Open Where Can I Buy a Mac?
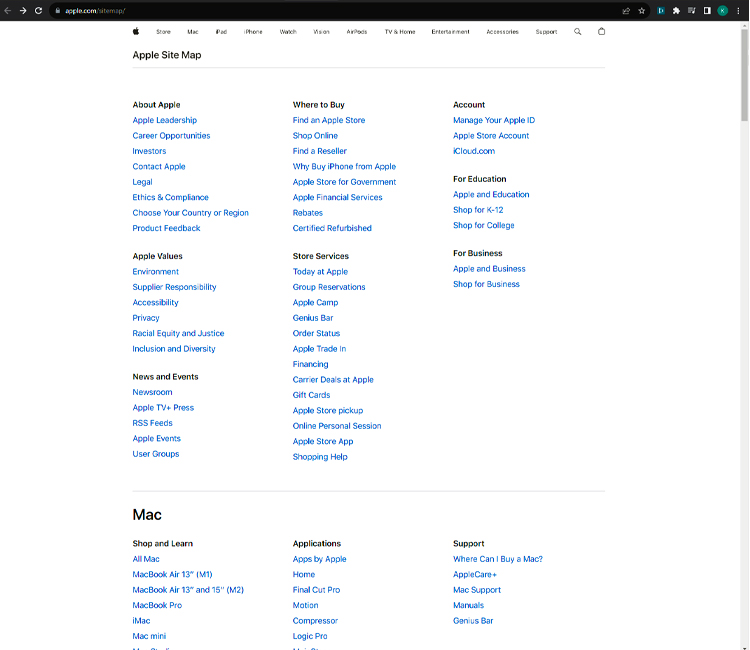The image size is (750, 650). 497,559
